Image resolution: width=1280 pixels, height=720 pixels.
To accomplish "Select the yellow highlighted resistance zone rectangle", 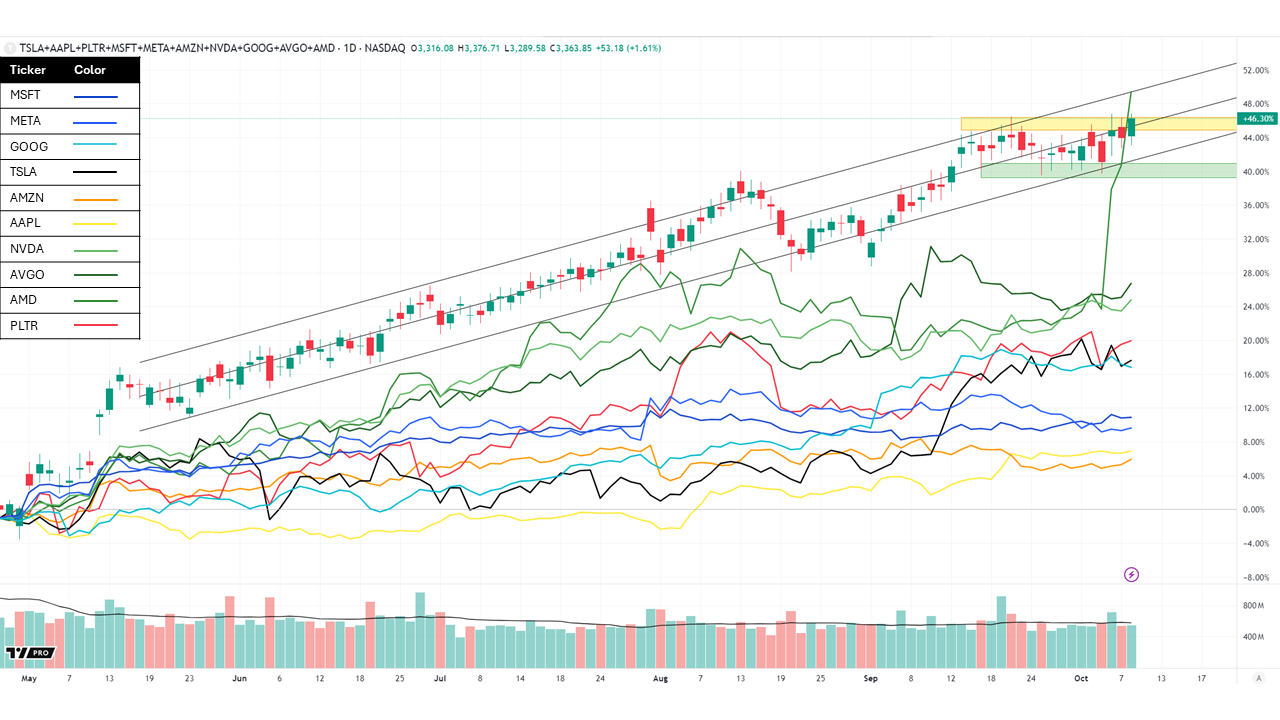I will tap(1098, 124).
